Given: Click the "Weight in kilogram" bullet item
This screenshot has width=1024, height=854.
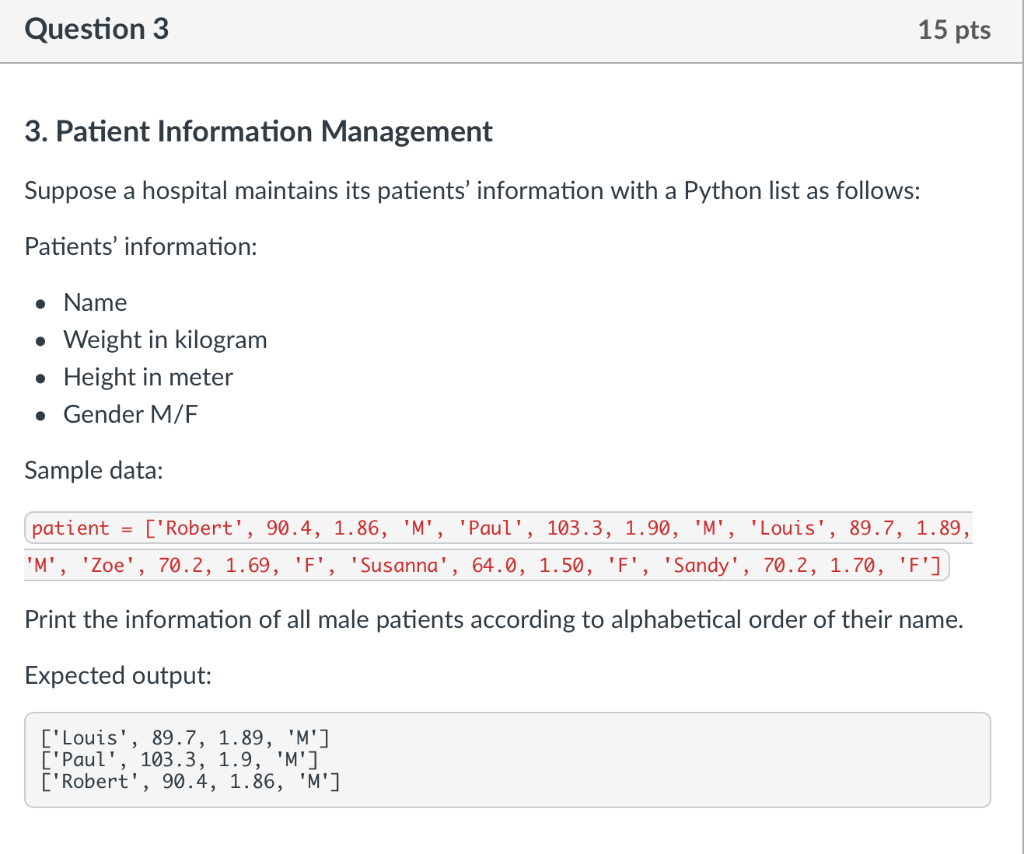Looking at the screenshot, I should [165, 340].
